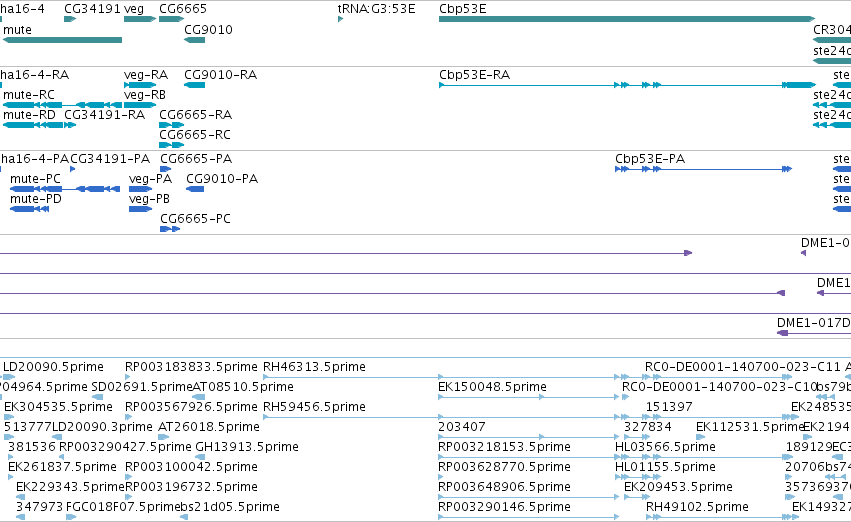
Task: Click the 'veg-RA' transcript label
Action: point(146,75)
